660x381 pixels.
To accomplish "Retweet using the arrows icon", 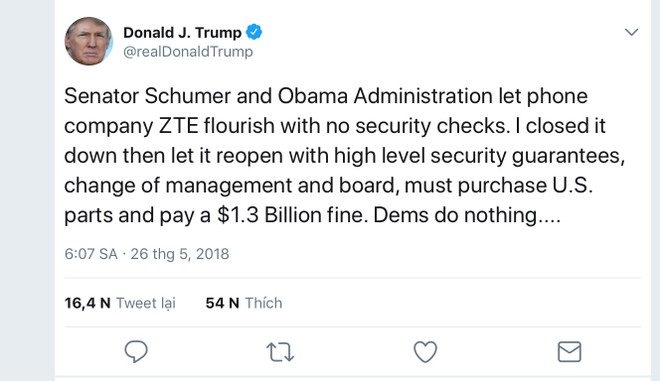I will point(280,352).
